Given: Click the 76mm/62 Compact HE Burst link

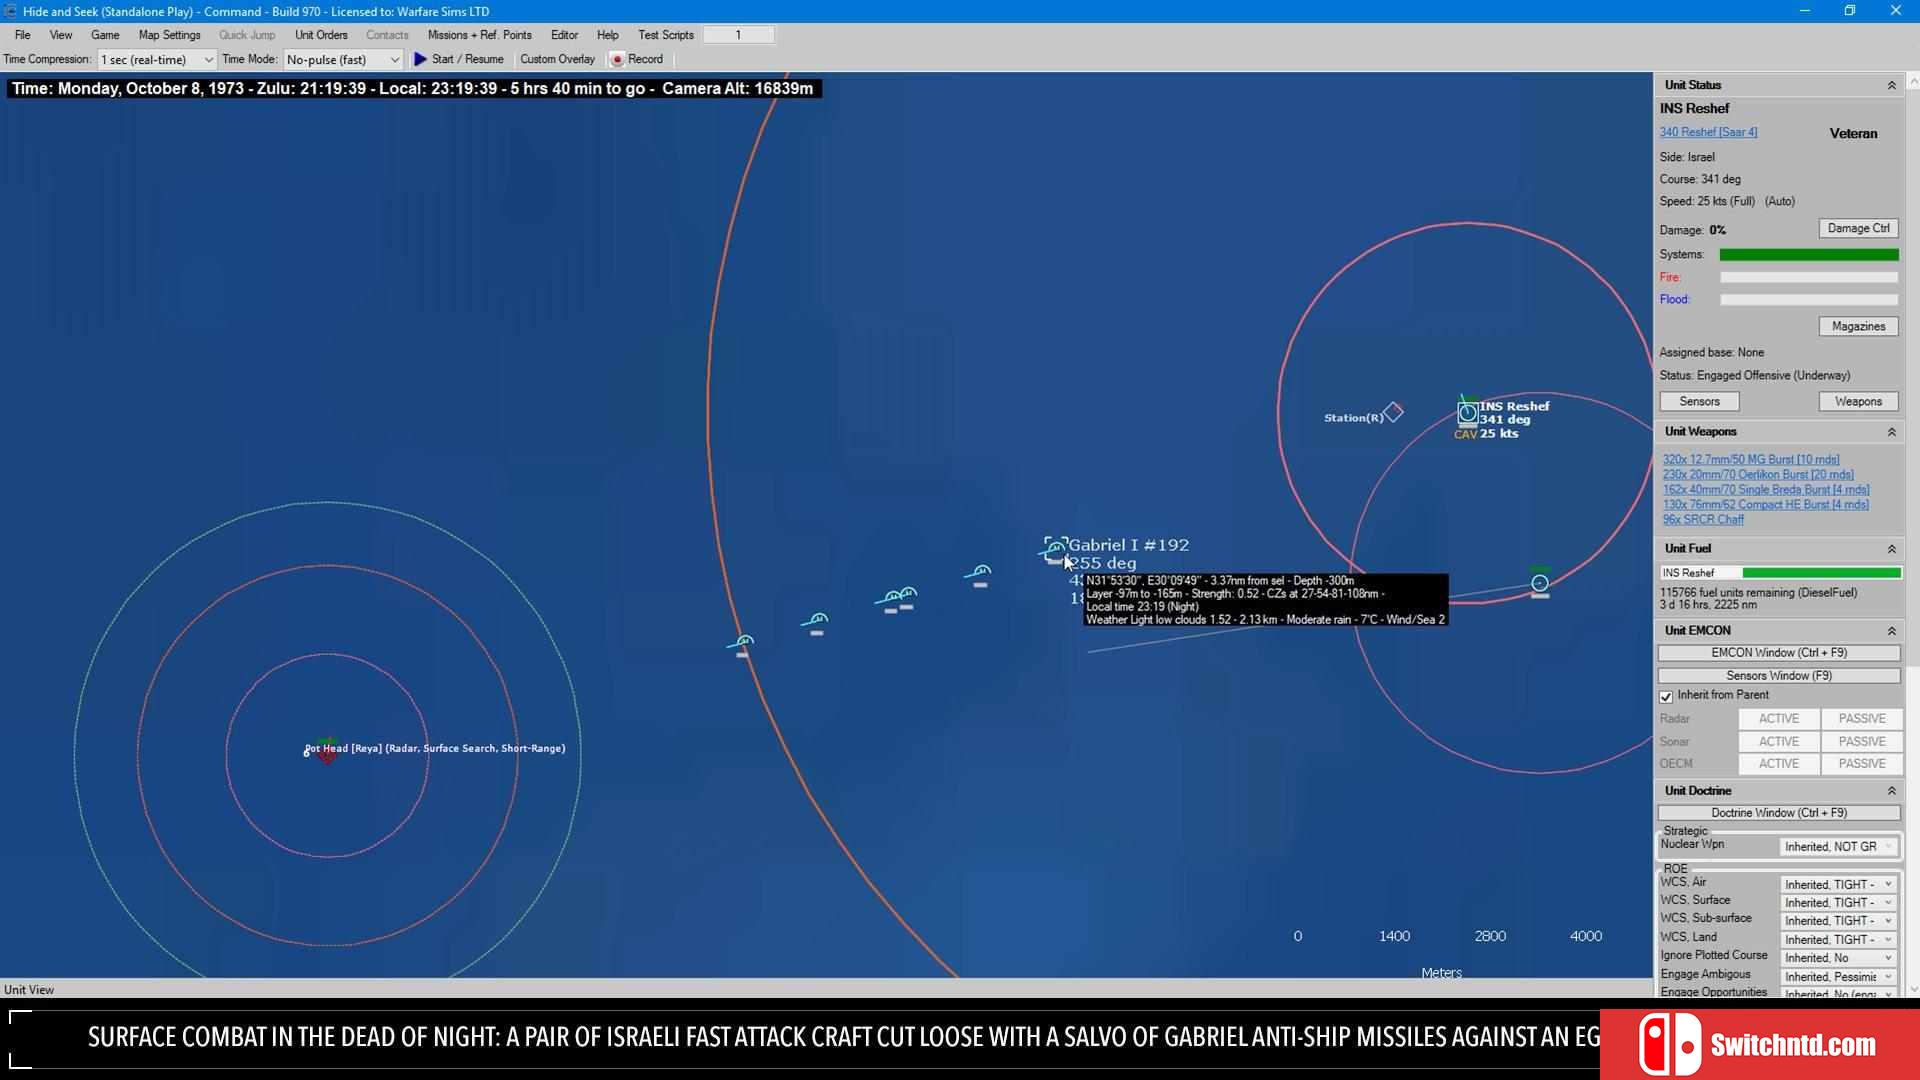Looking at the screenshot, I should click(1766, 505).
